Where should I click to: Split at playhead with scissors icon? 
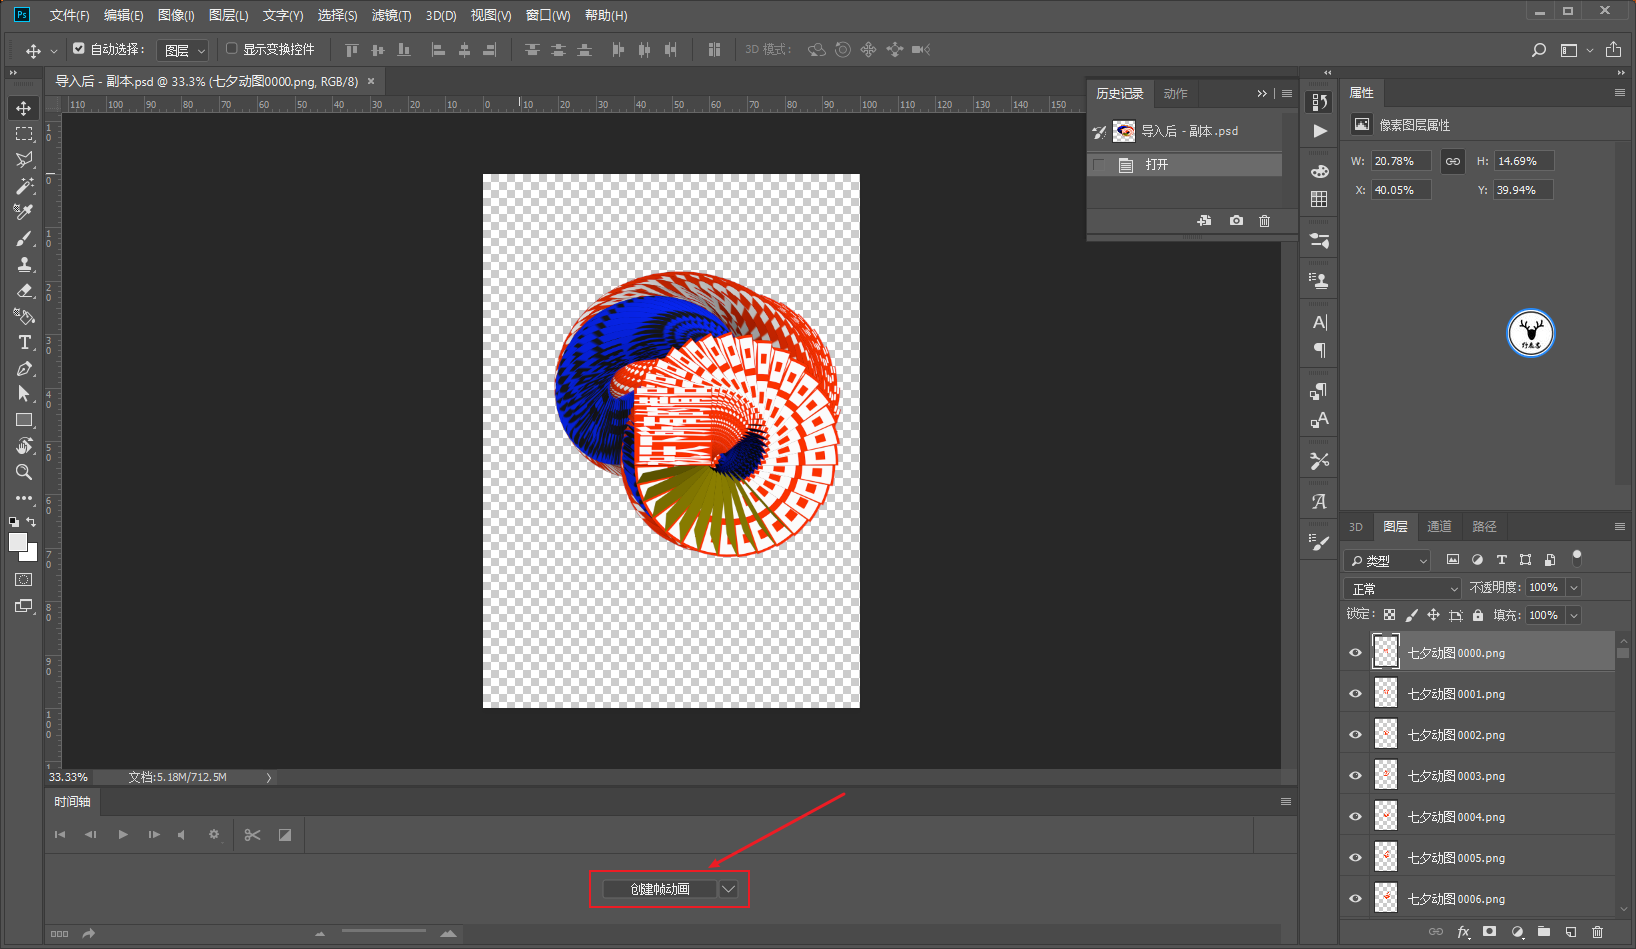point(252,835)
